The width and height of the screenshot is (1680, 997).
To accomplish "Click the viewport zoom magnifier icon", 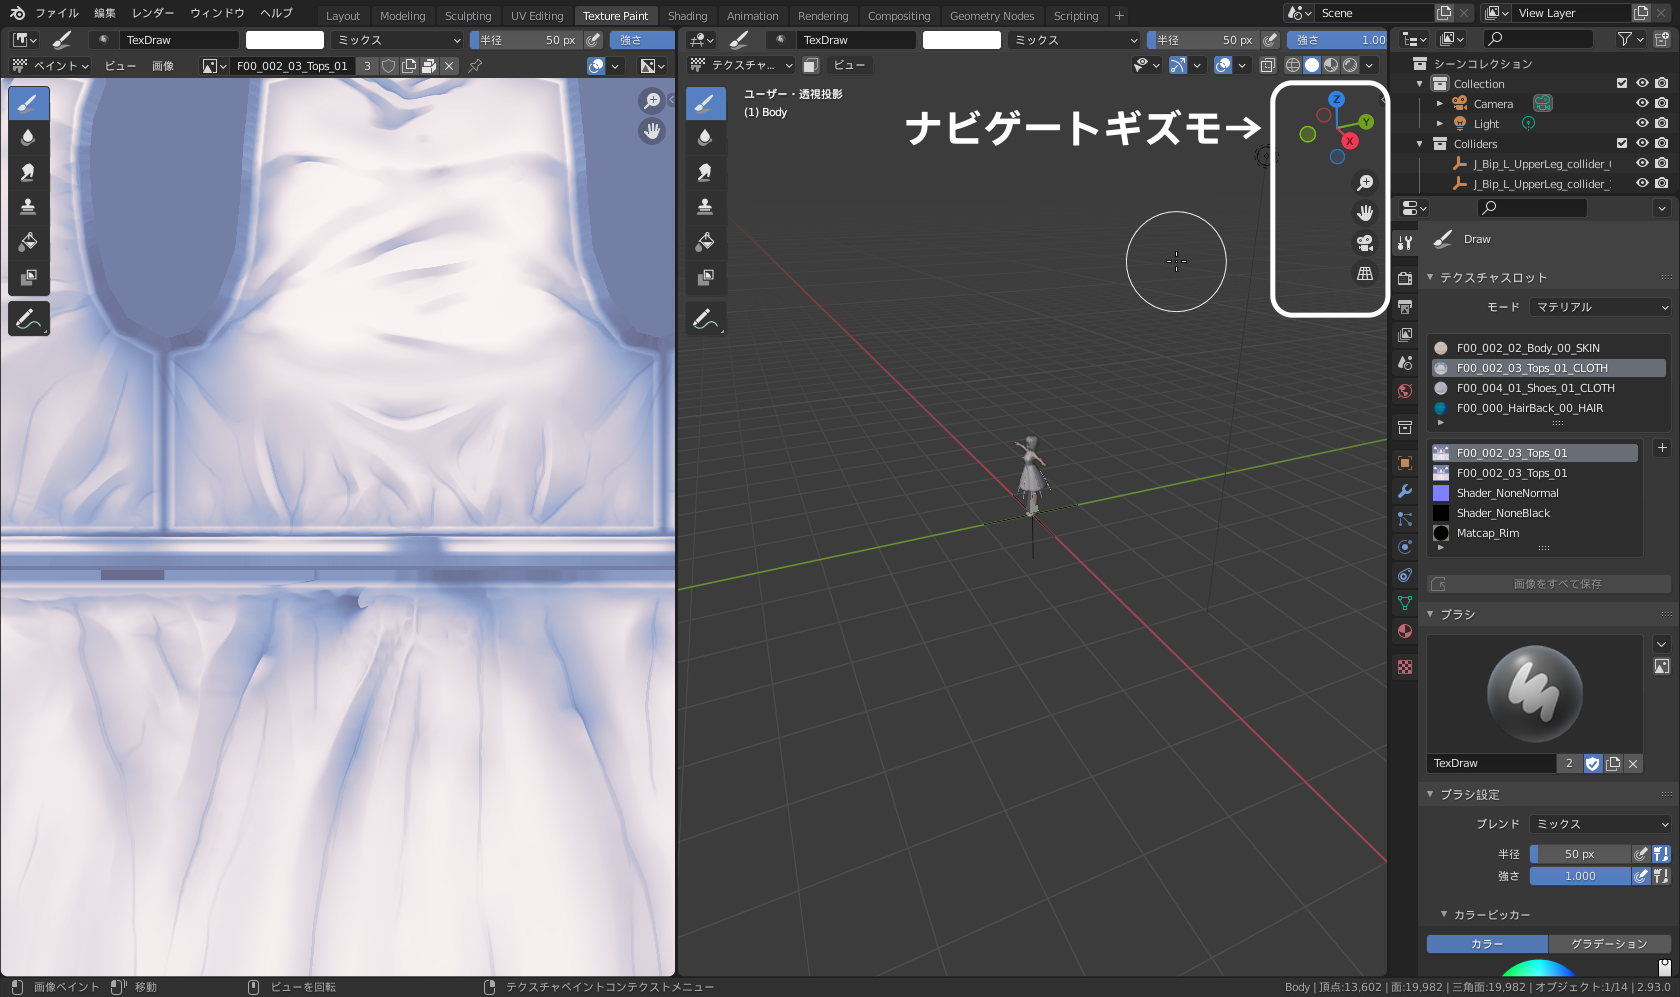I will coord(1365,182).
